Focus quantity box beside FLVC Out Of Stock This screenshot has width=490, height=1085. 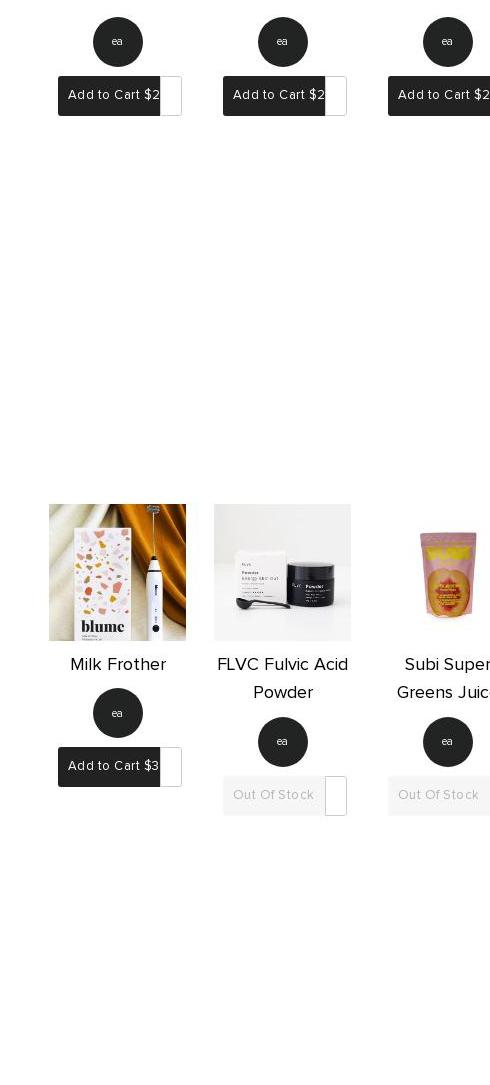(x=336, y=796)
